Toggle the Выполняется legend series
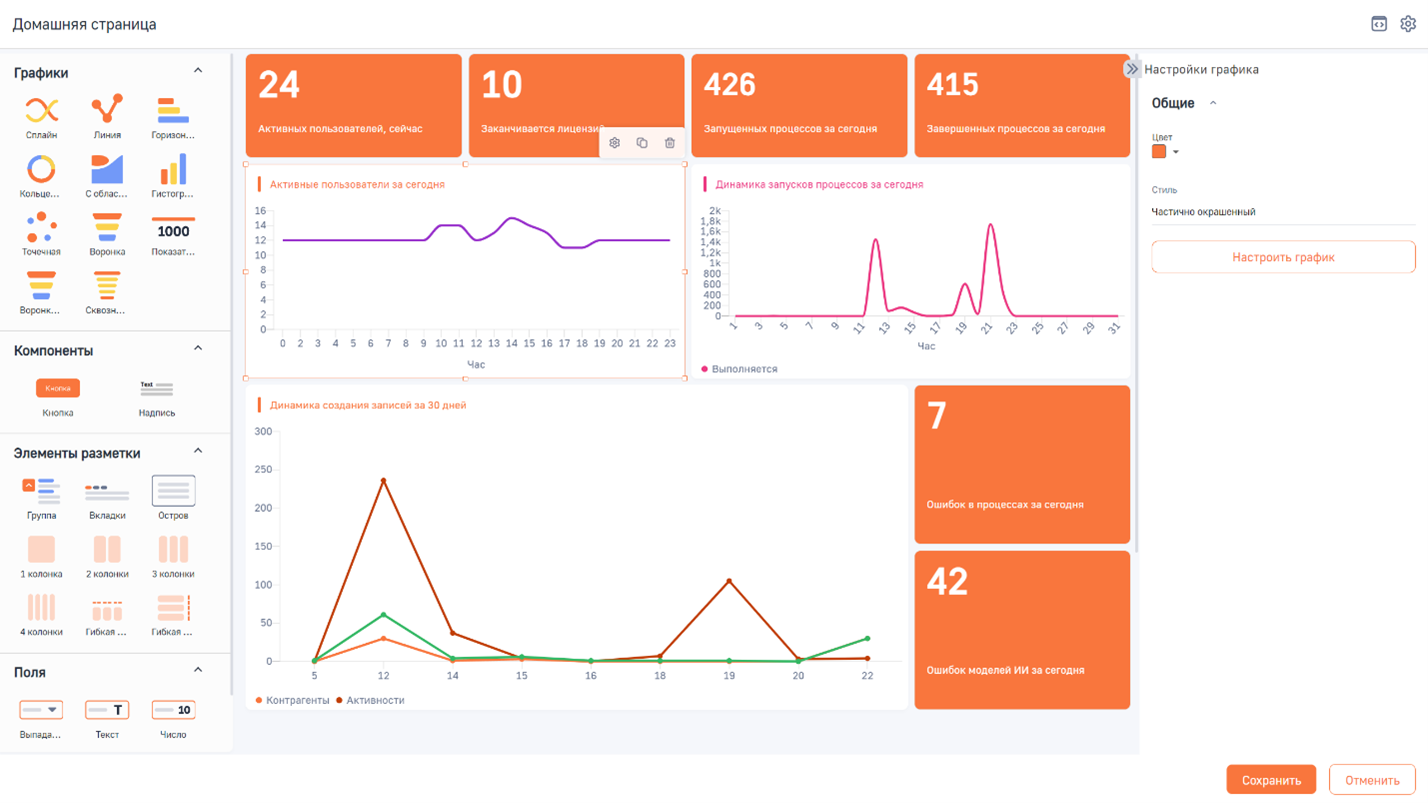The image size is (1428, 803). pos(739,369)
